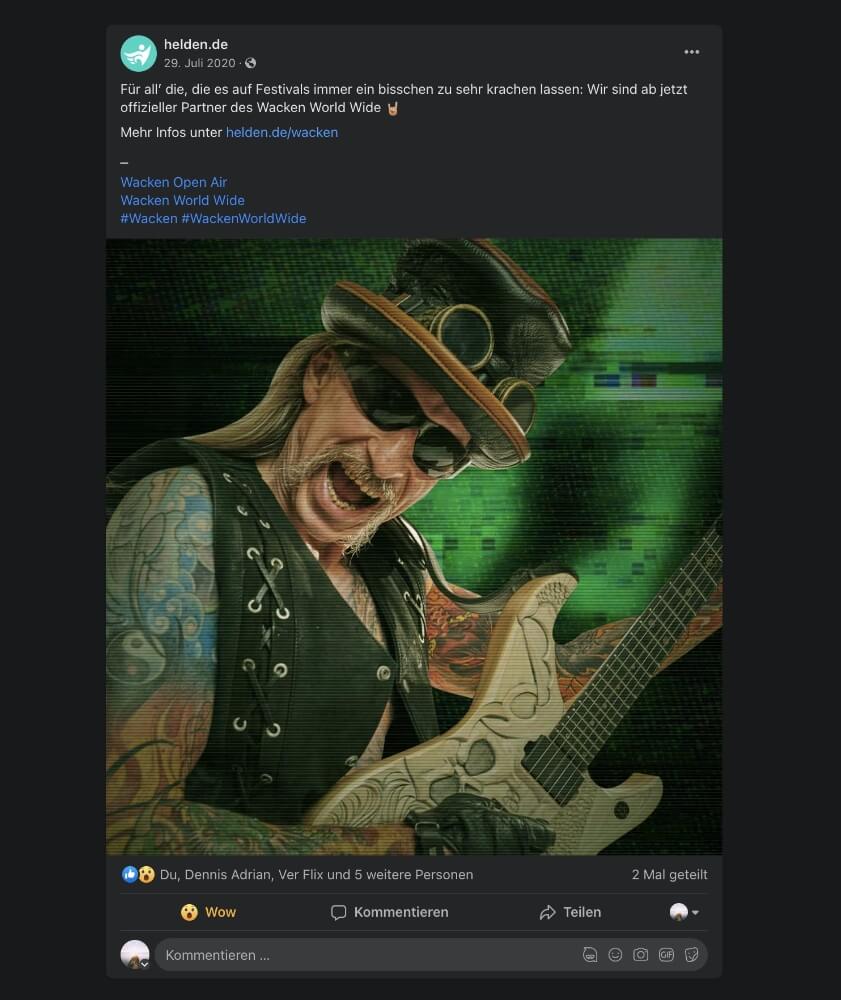Viewport: 841px width, 1000px height.
Task: Open the sticker picker in comment box
Action: 691,955
